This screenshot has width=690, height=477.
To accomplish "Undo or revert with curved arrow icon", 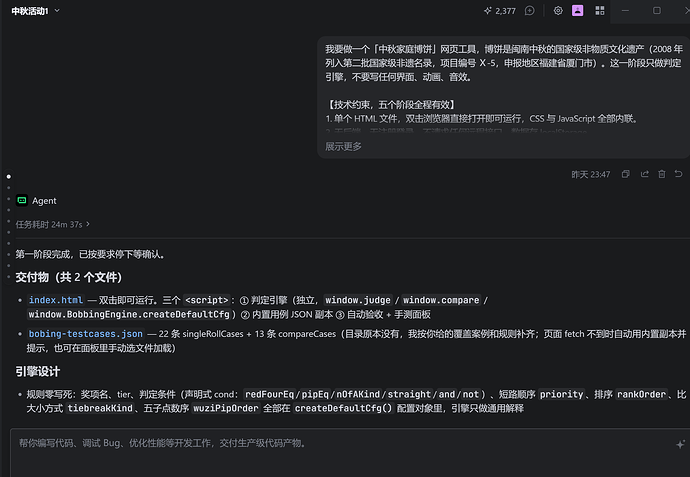I will pos(679,174).
